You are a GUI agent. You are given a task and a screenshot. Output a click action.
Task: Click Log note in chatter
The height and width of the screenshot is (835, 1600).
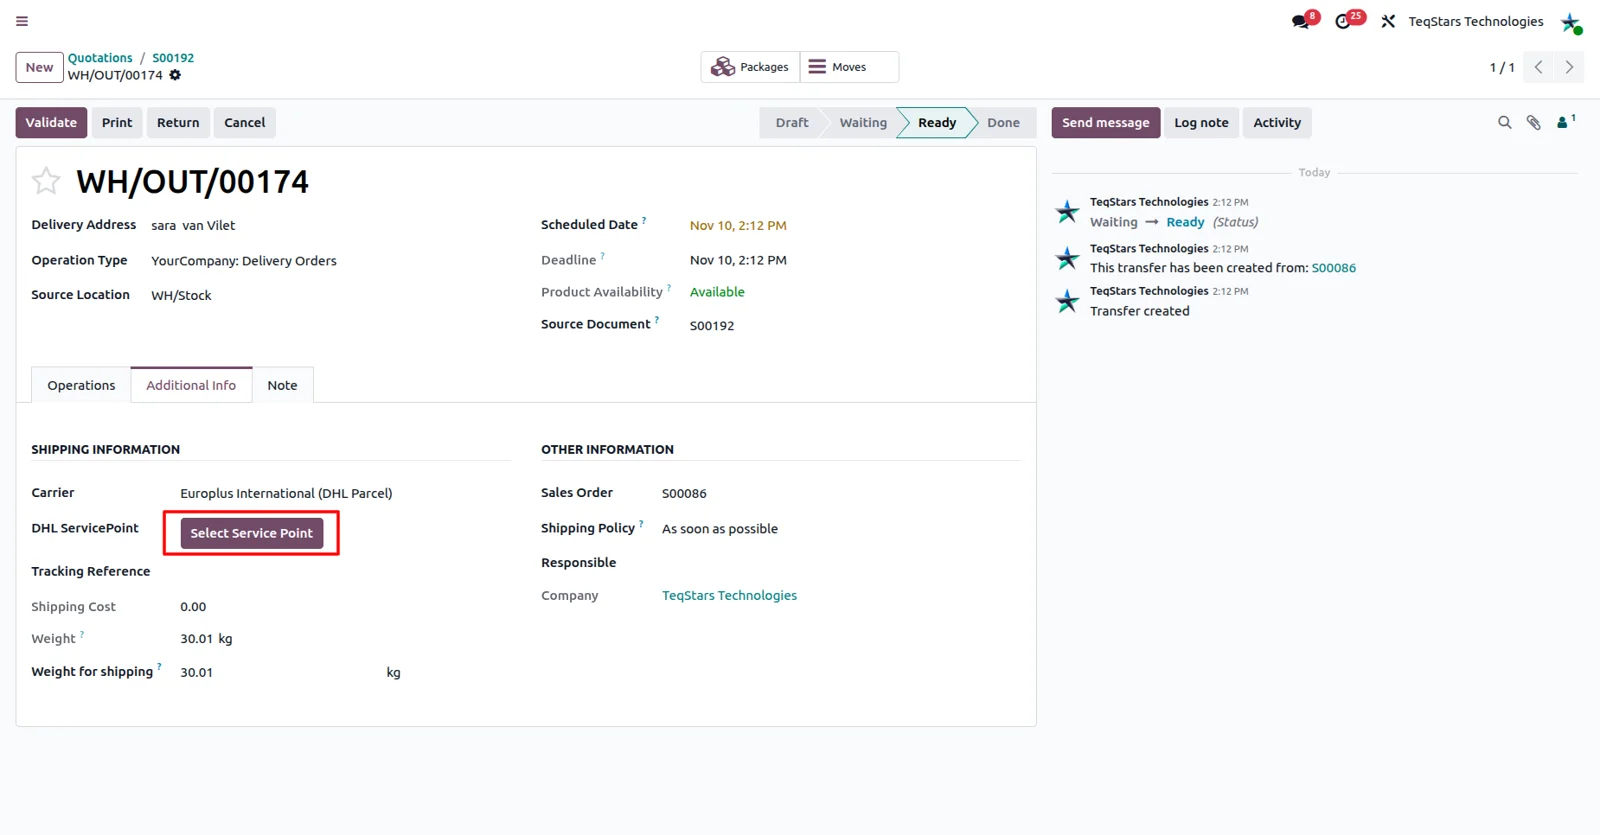pos(1201,122)
